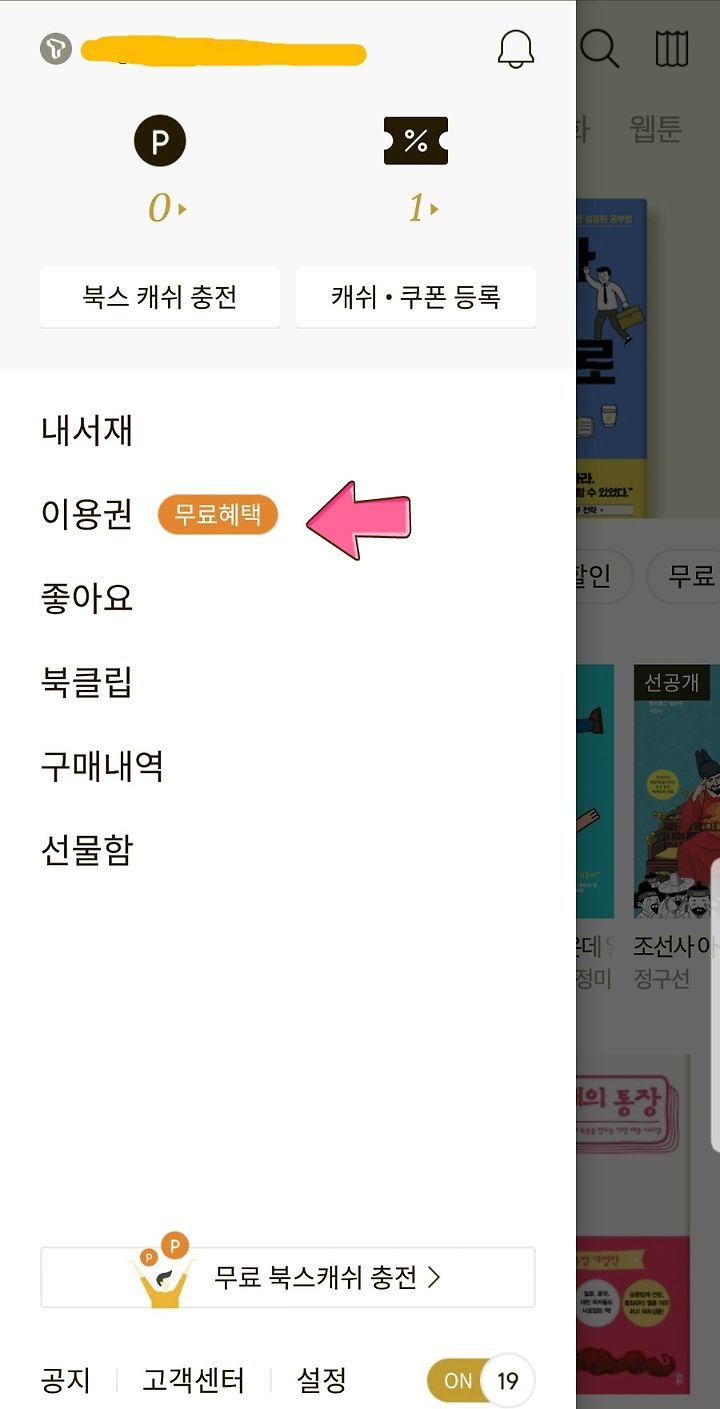This screenshot has width=720, height=1409.
Task: Open 무료 북스캐쉬 충전 chevron banner
Action: pyautogui.click(x=288, y=1277)
